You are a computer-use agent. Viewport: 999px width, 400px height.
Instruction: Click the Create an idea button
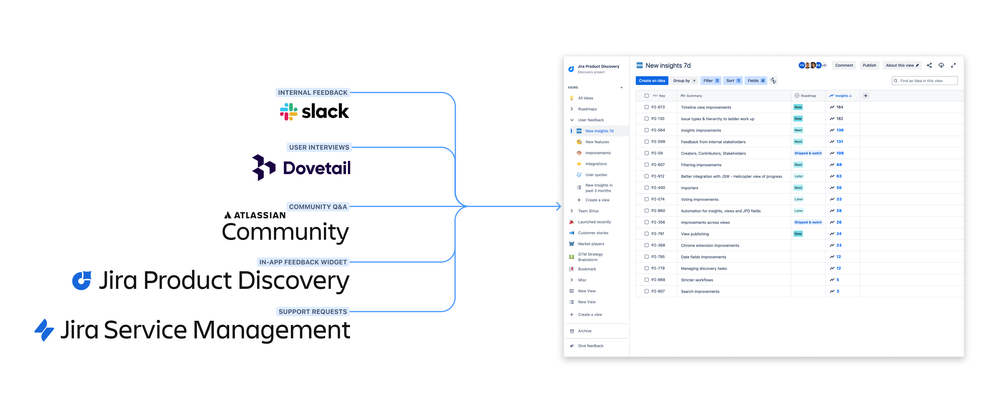click(652, 81)
